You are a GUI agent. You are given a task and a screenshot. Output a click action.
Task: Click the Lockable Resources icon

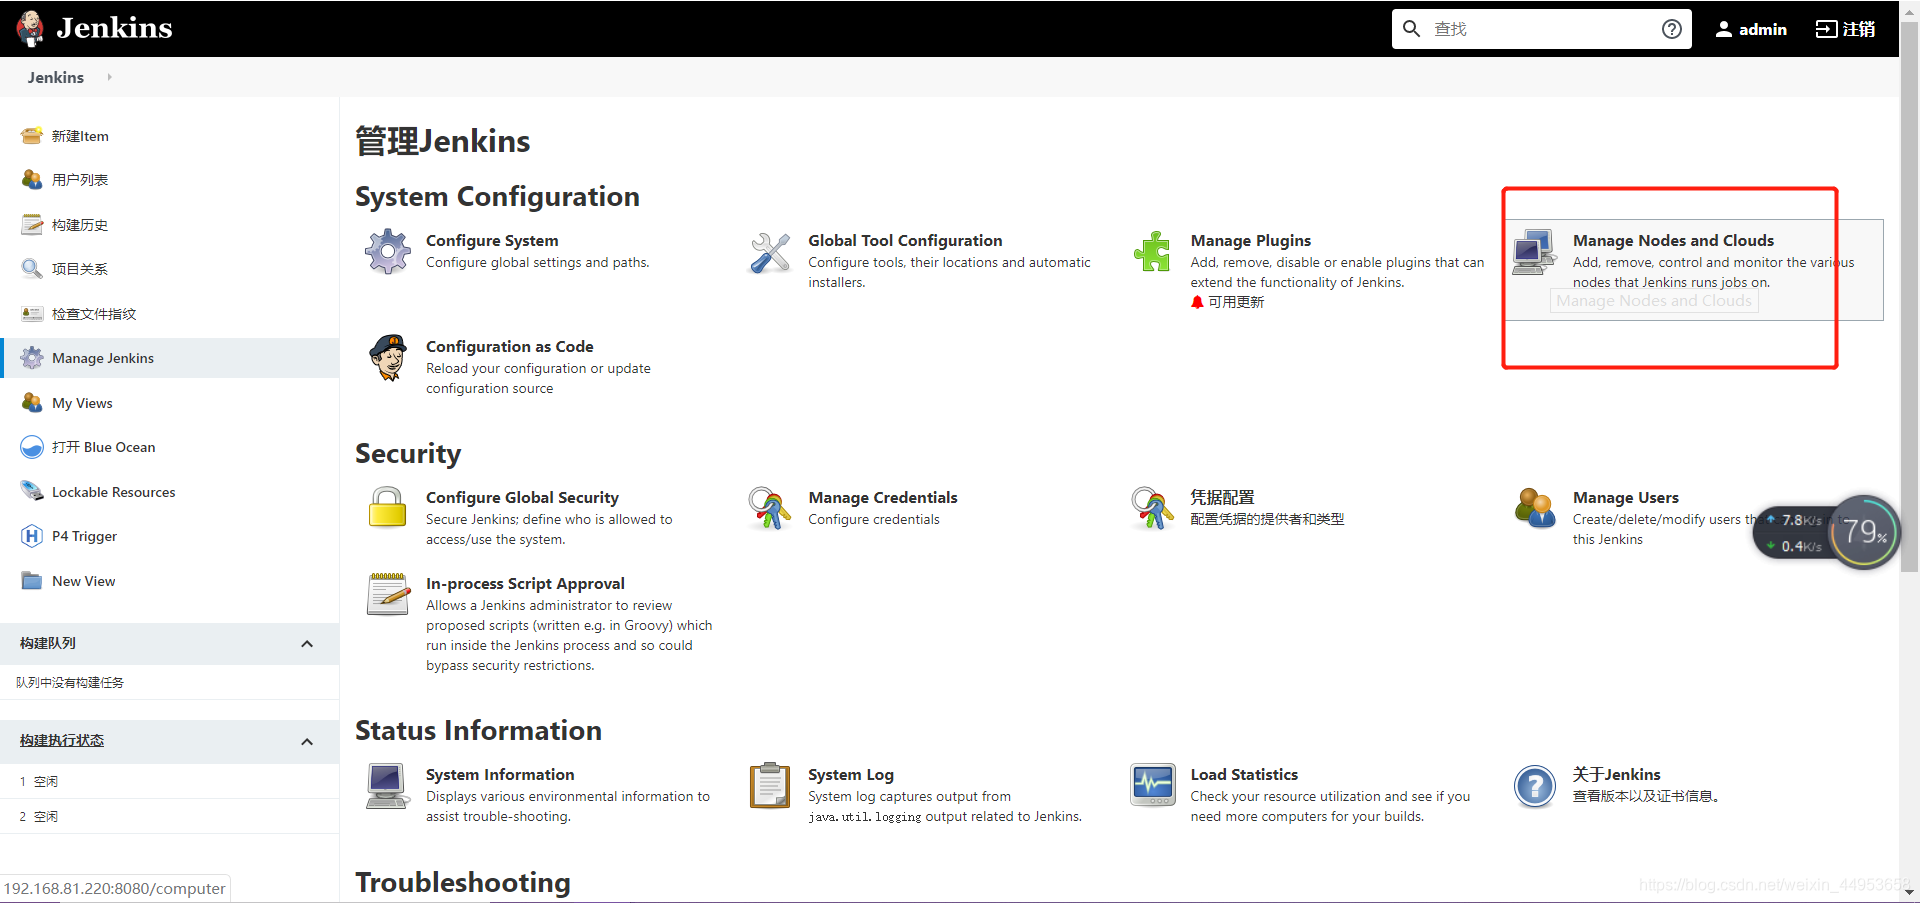(32, 492)
